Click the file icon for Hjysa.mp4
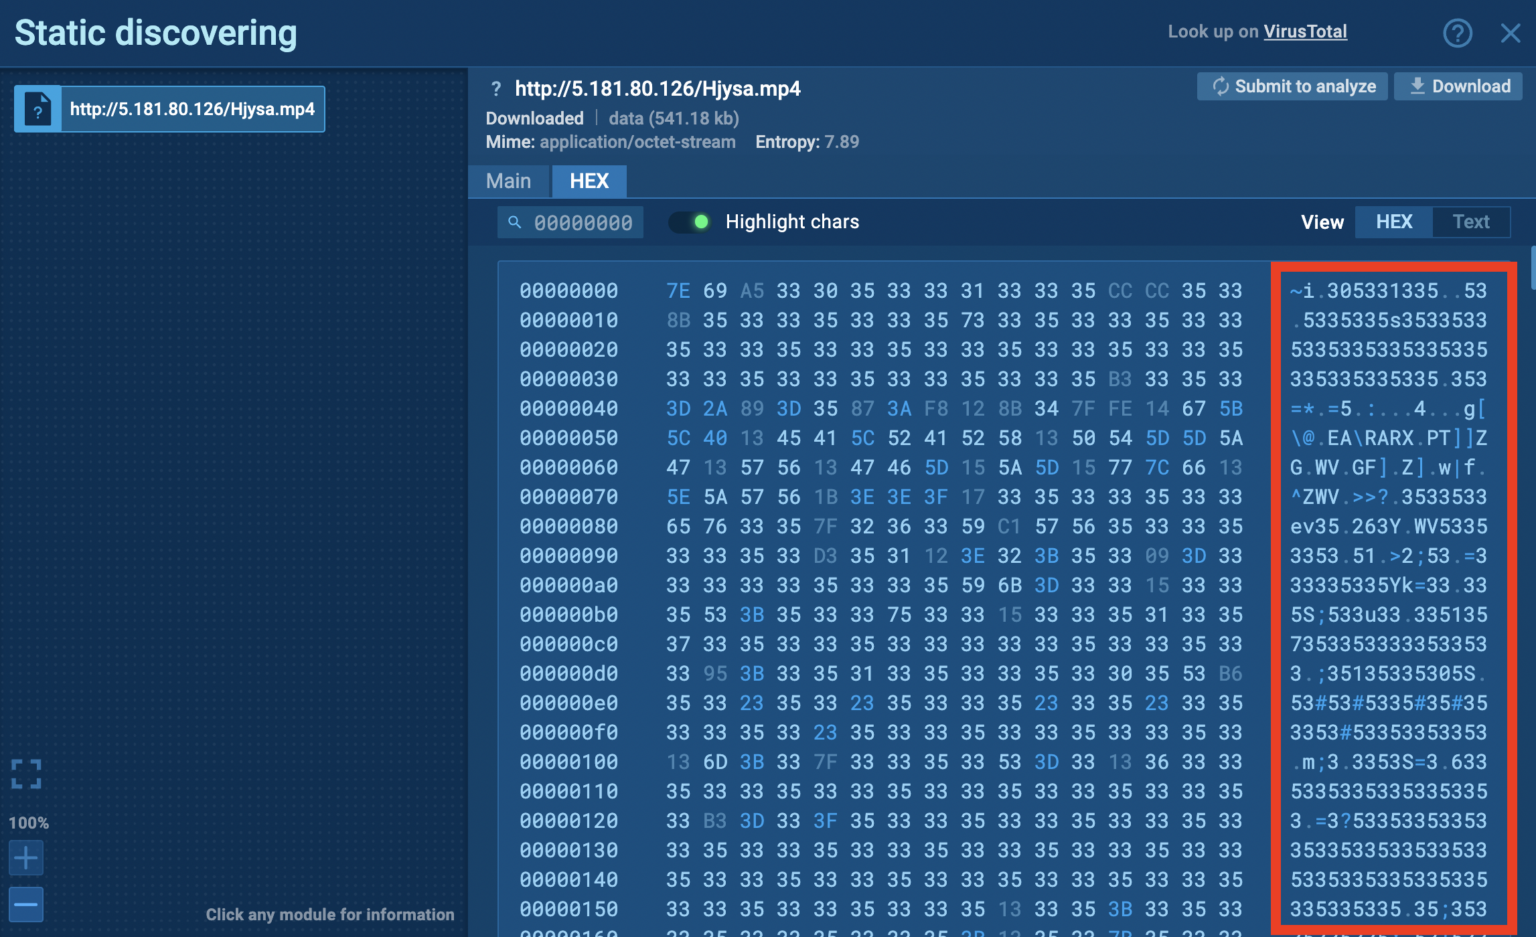Screen dimensions: 1536x937 point(38,110)
